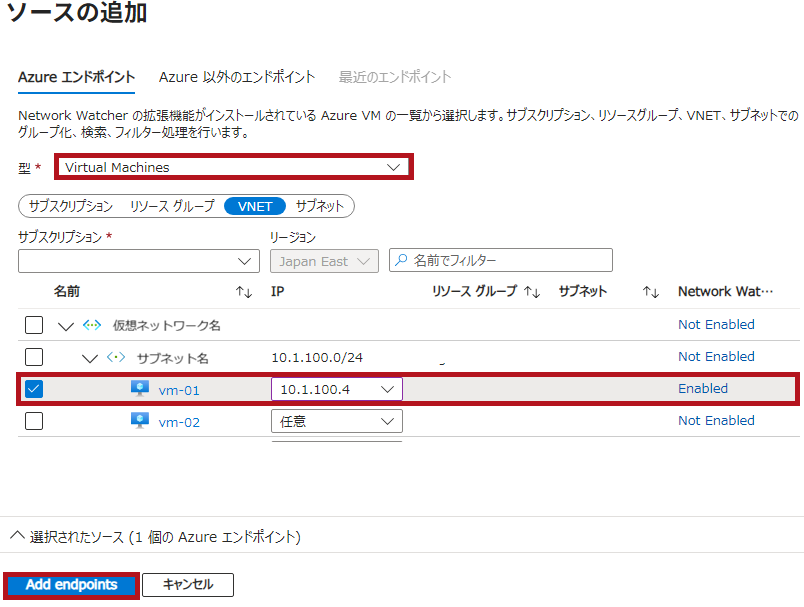The height and width of the screenshot is (607, 804).
Task: Click the vm-02 virtual machine icon
Action: pyautogui.click(x=140, y=420)
